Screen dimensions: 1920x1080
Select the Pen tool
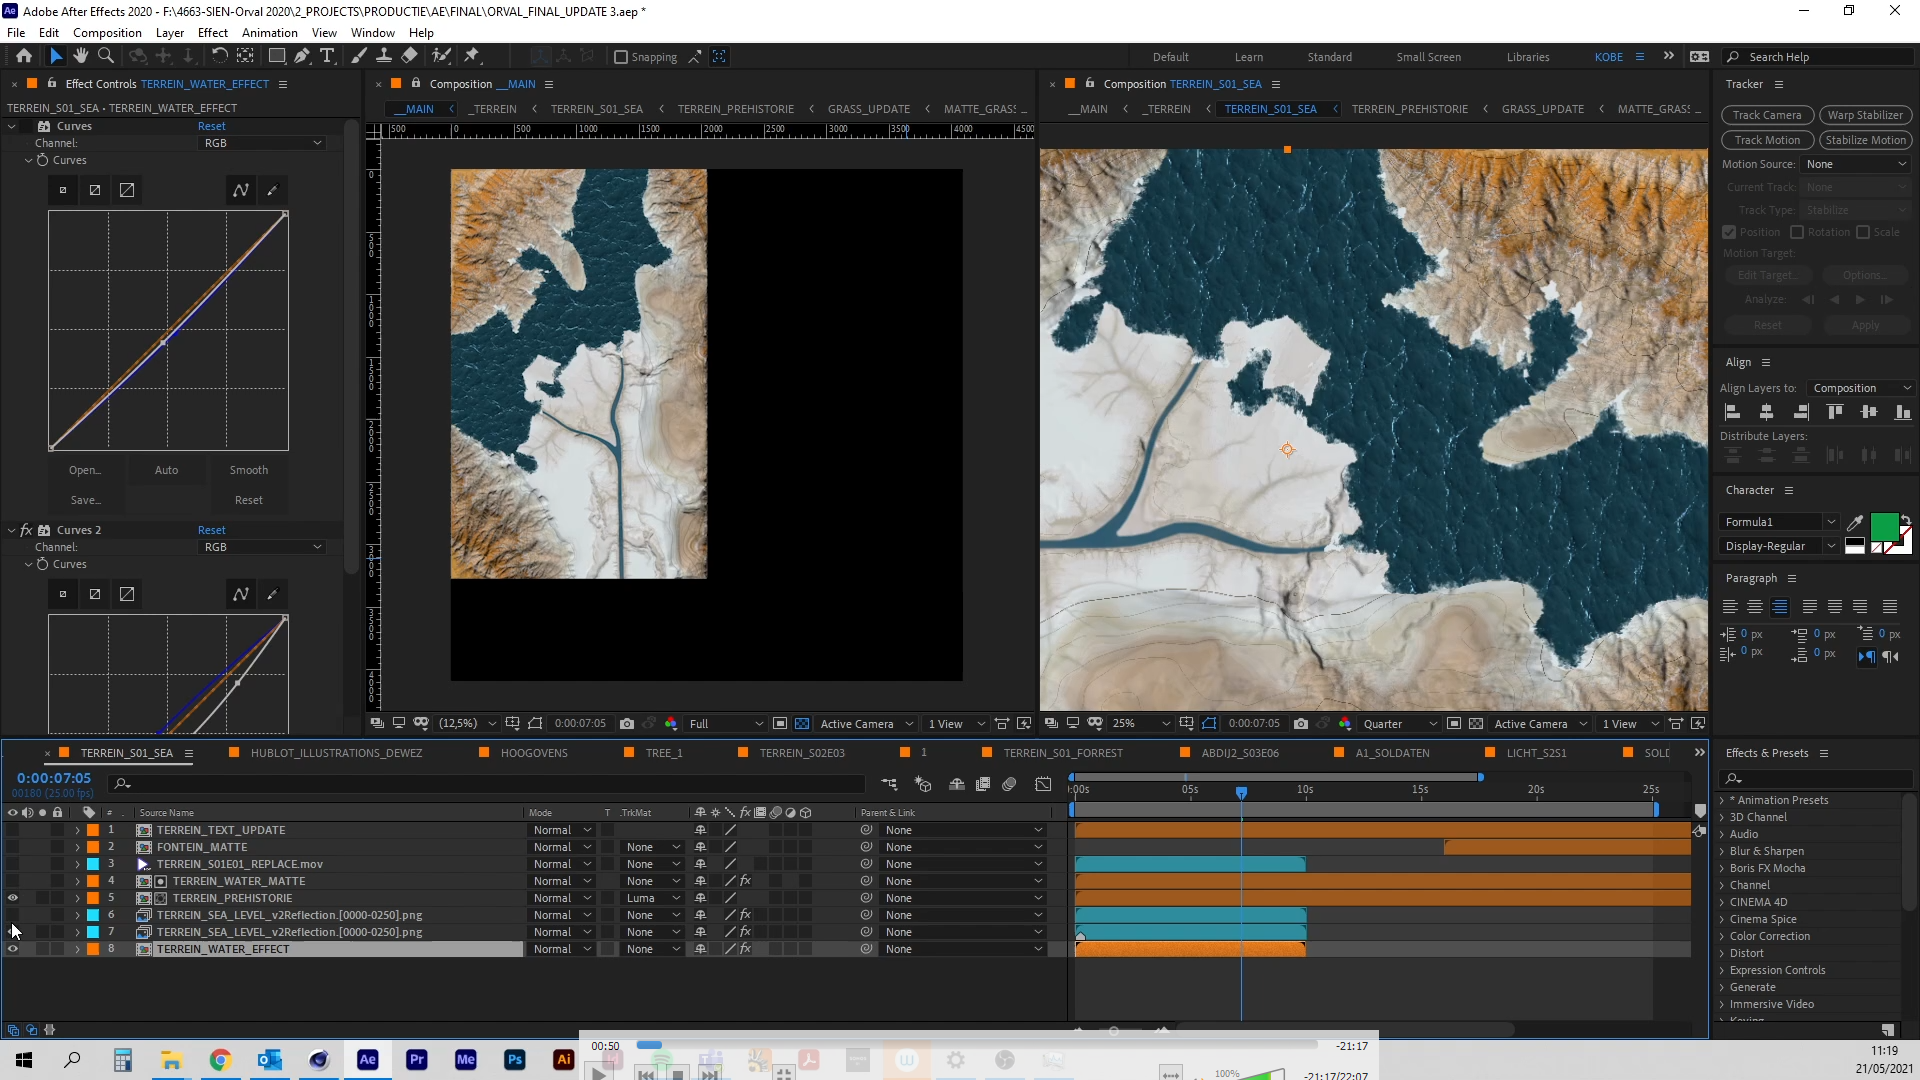click(x=302, y=56)
